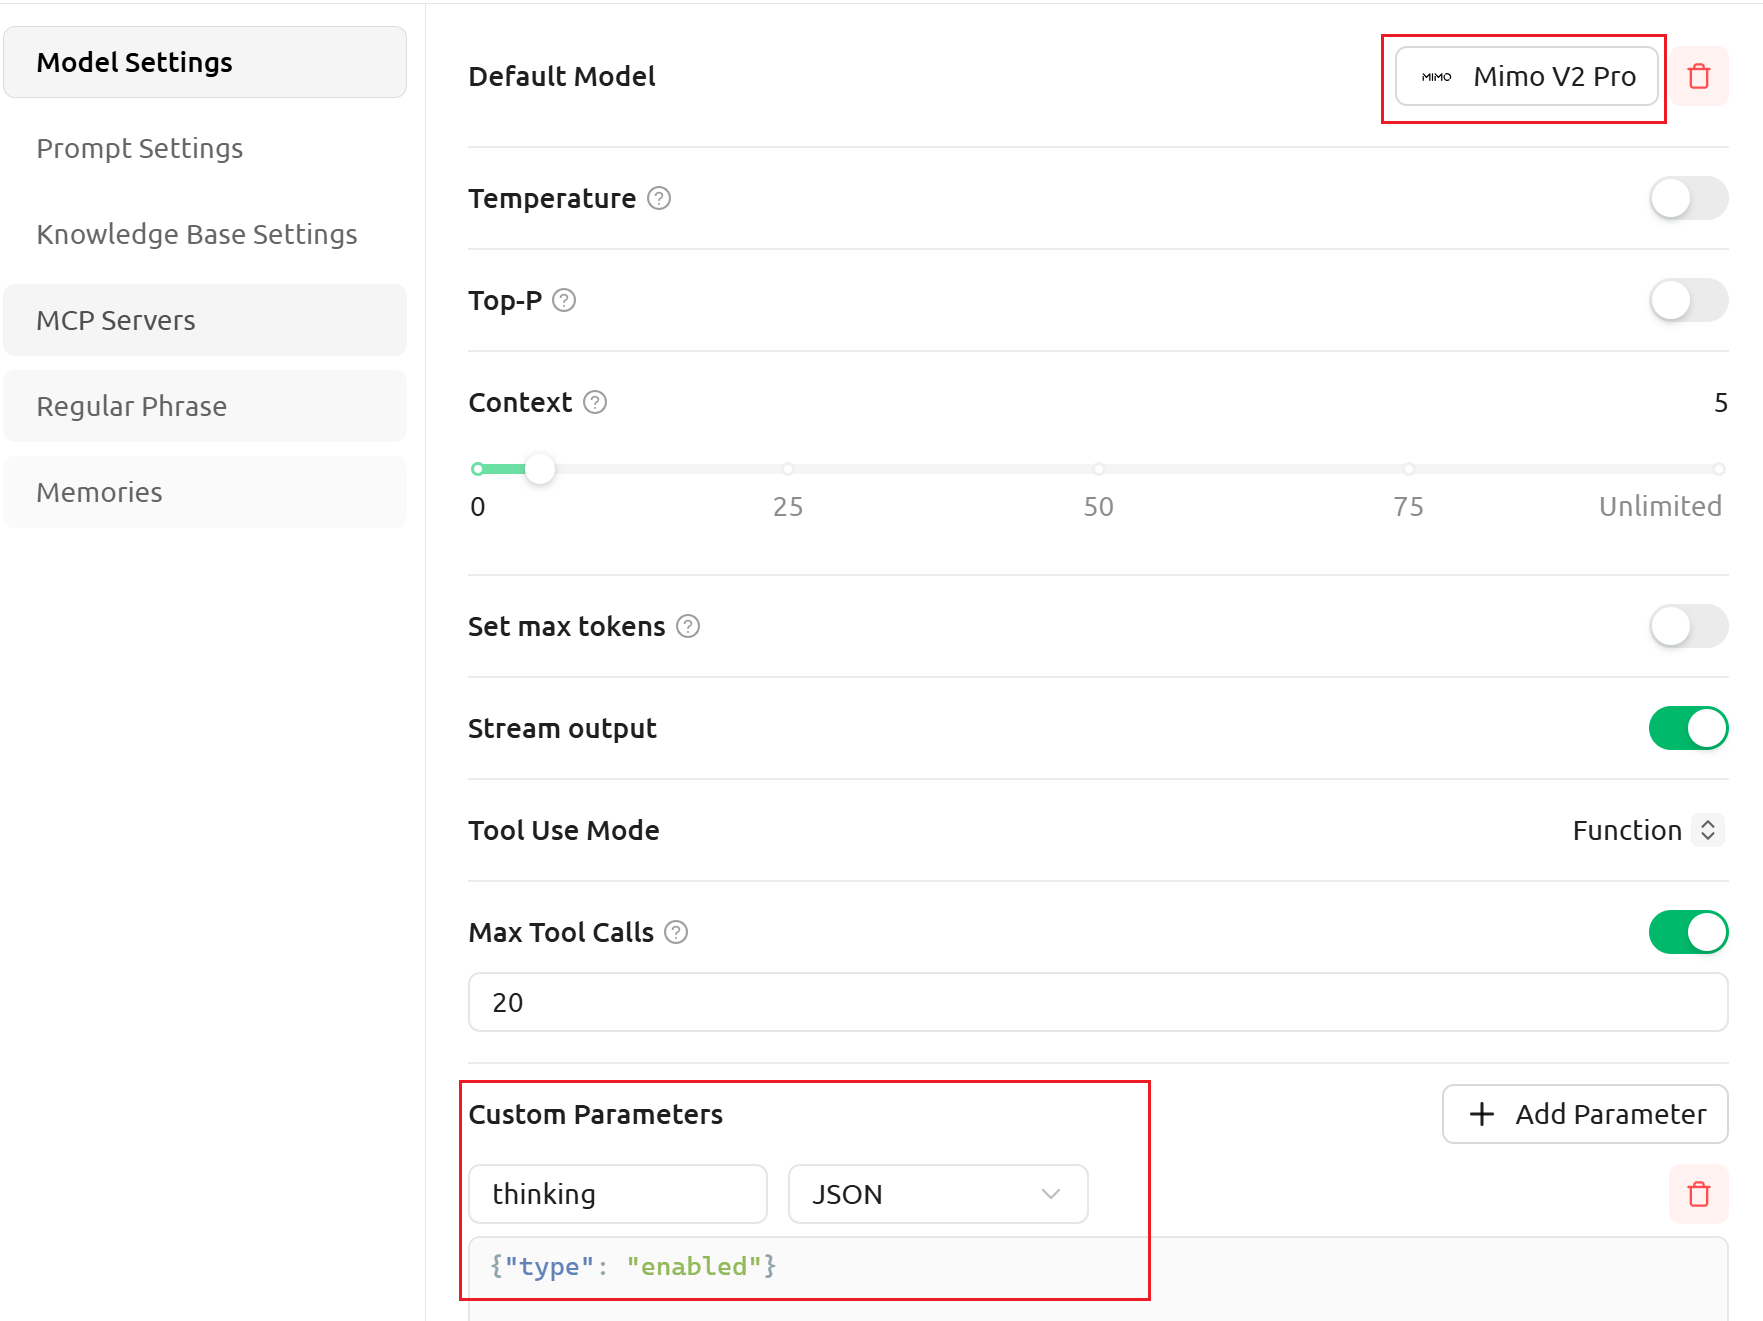Delete the default model with trash icon

pyautogui.click(x=1698, y=76)
